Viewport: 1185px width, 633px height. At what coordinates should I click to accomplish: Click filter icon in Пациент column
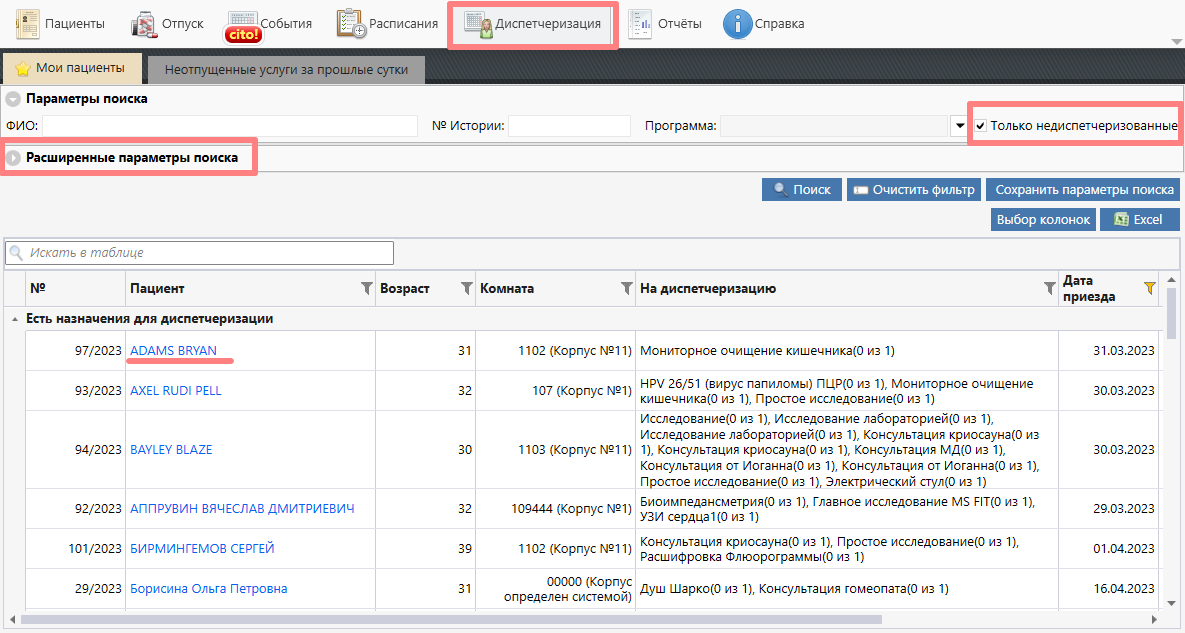pos(366,288)
